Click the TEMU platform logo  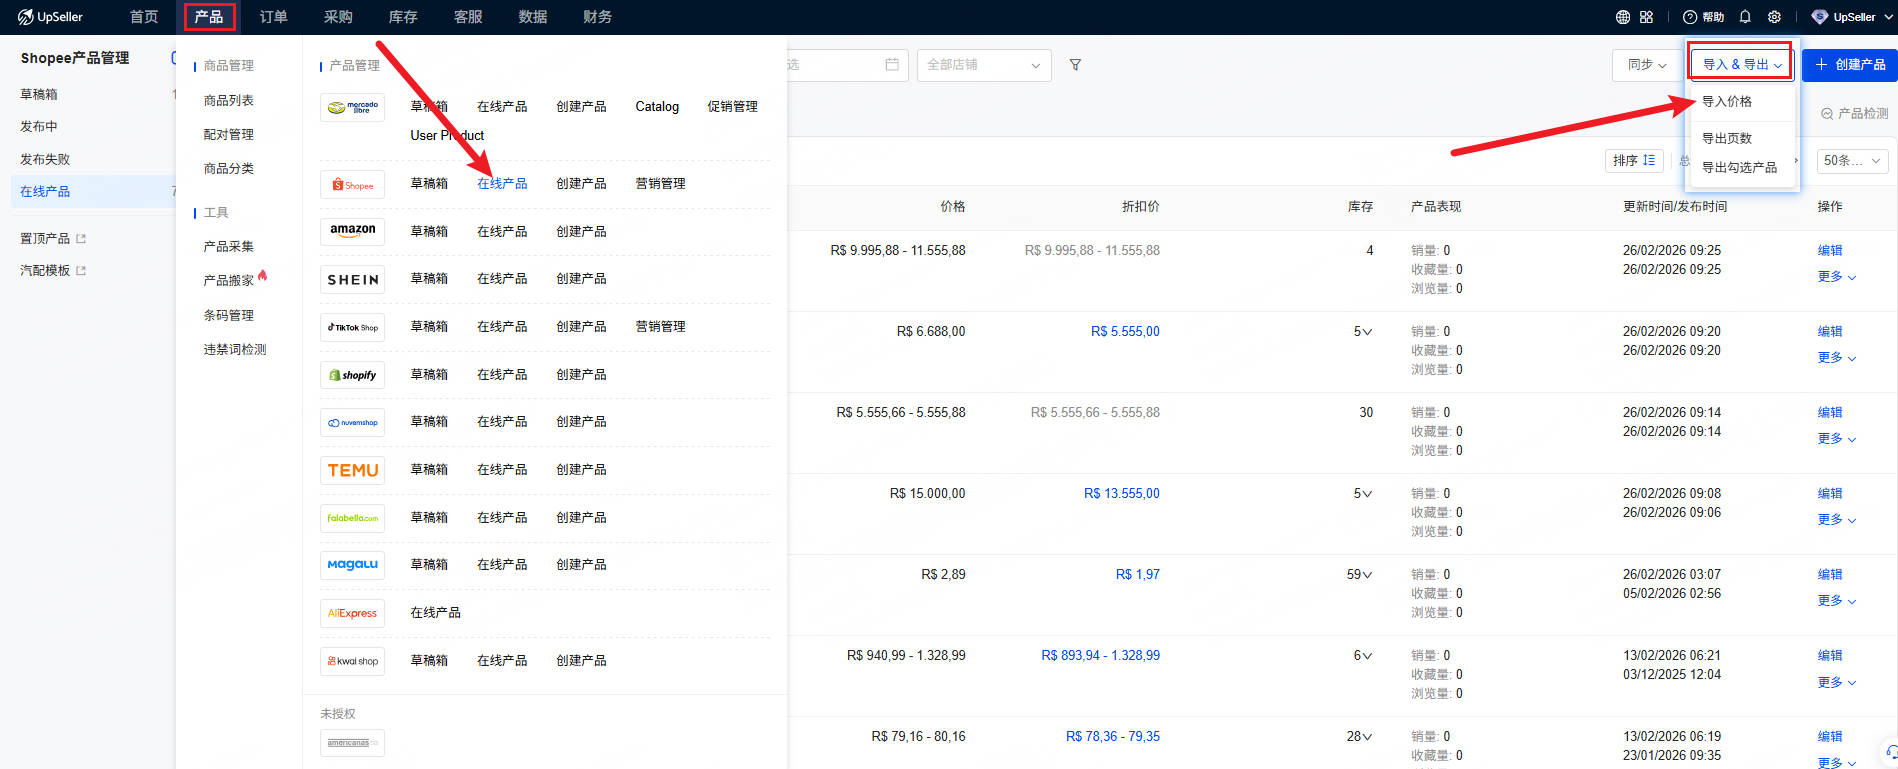[x=352, y=470]
